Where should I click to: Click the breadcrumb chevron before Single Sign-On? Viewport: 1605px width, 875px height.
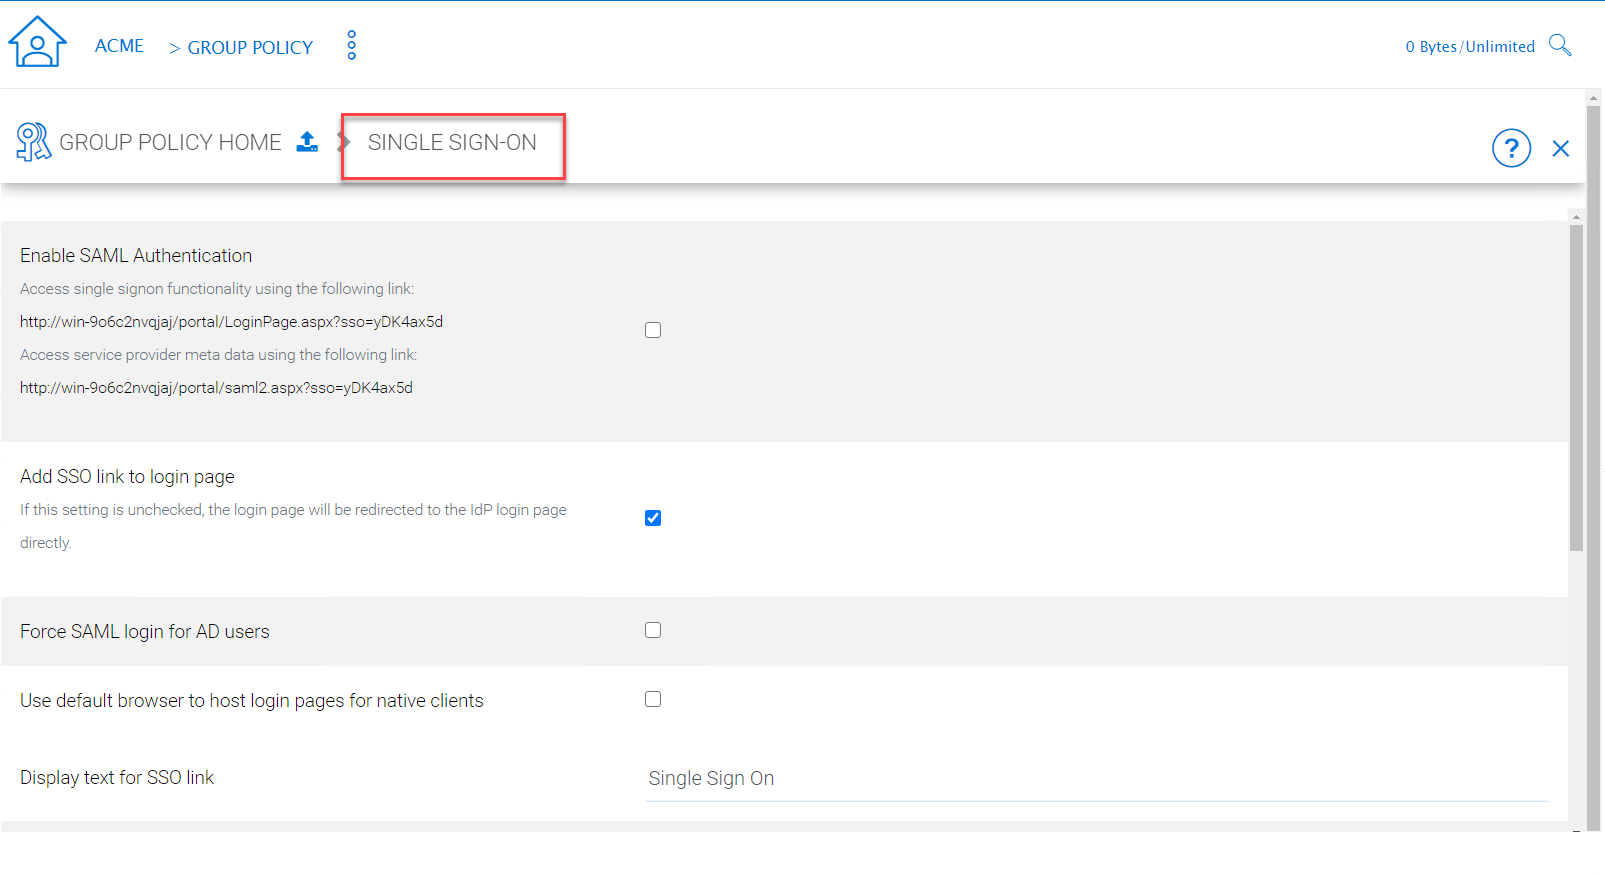343,142
